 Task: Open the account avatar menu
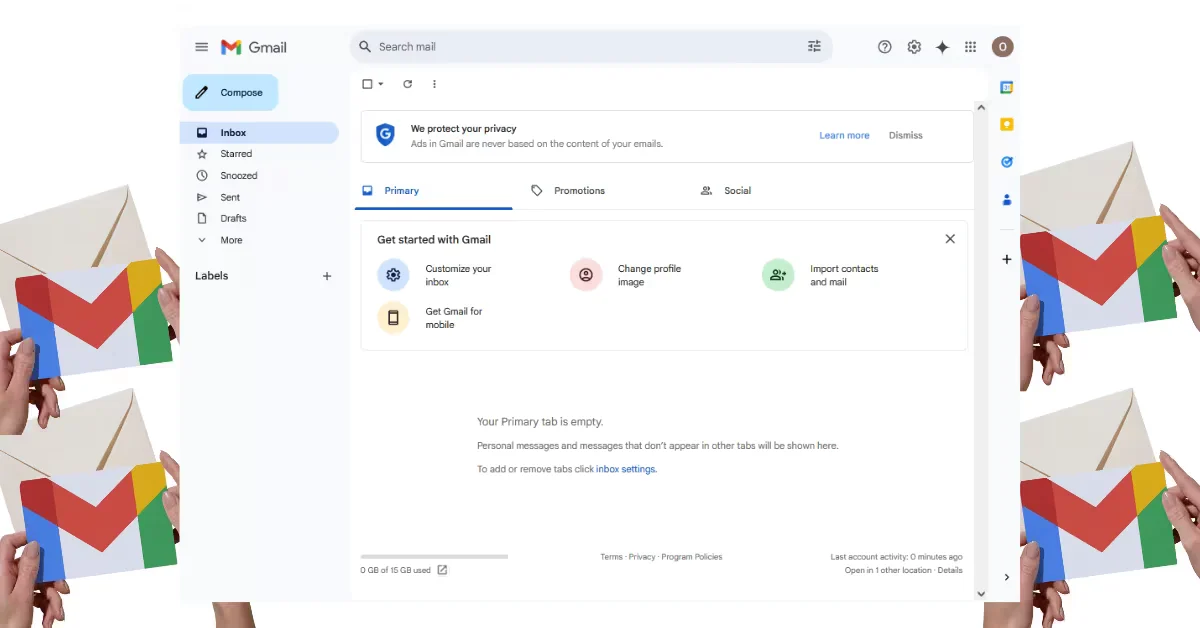tap(1002, 47)
